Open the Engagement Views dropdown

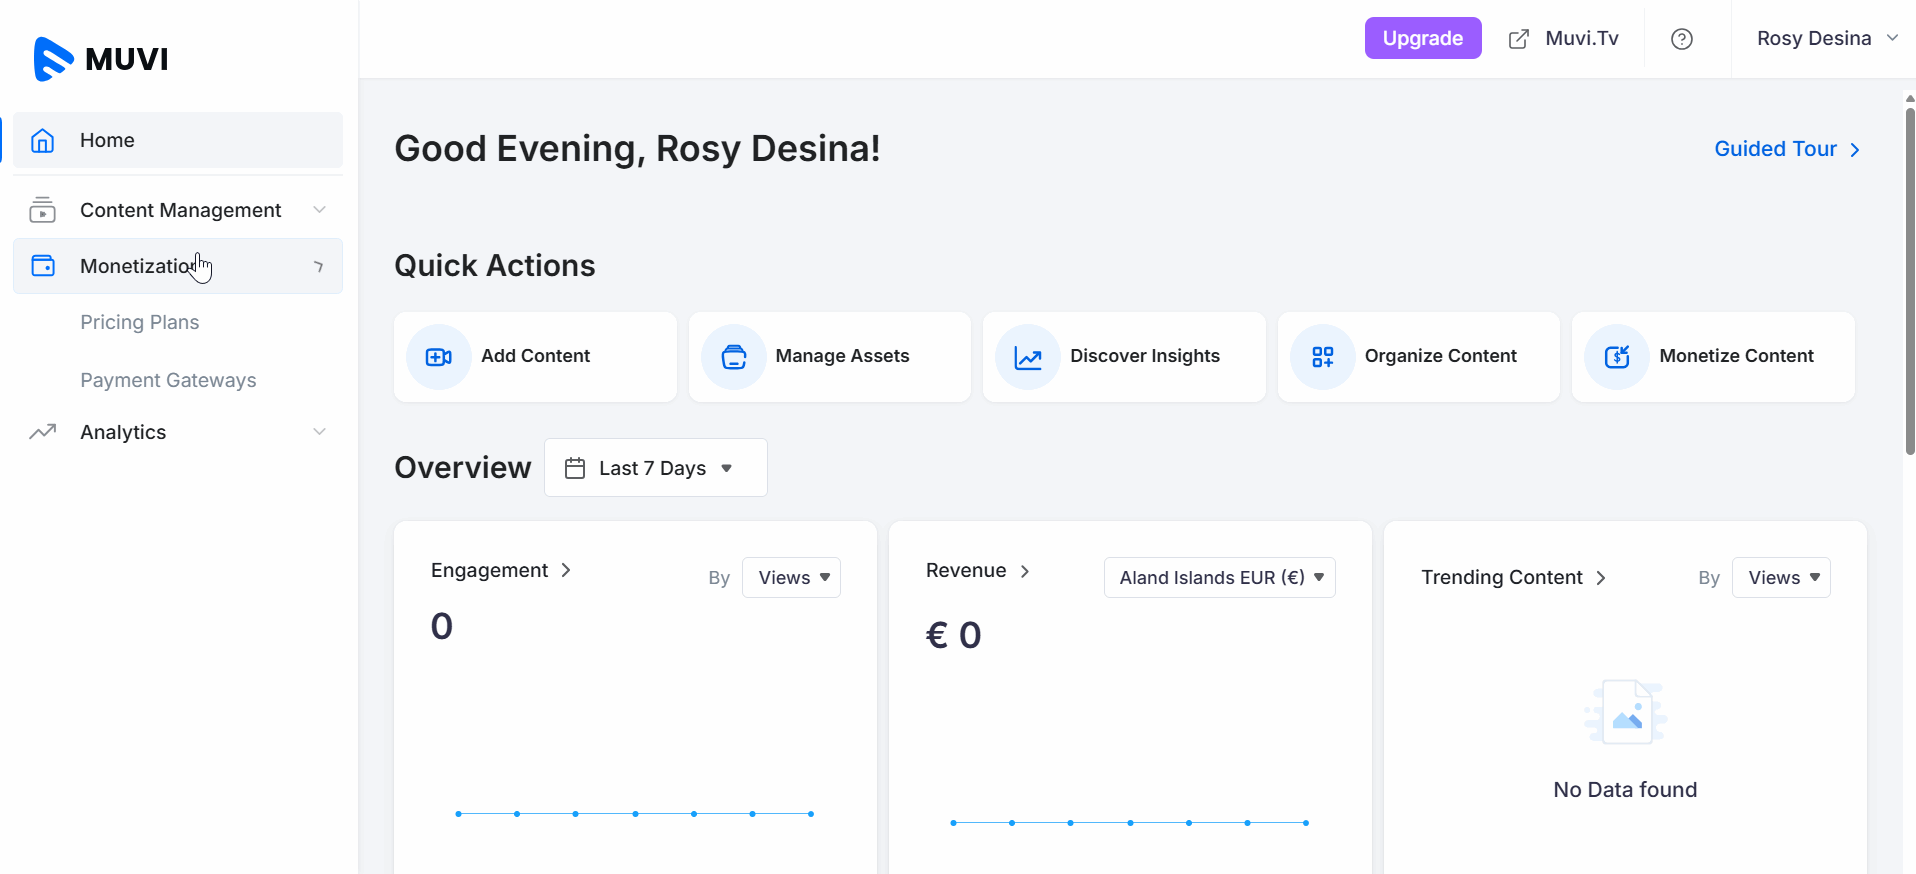pos(791,578)
